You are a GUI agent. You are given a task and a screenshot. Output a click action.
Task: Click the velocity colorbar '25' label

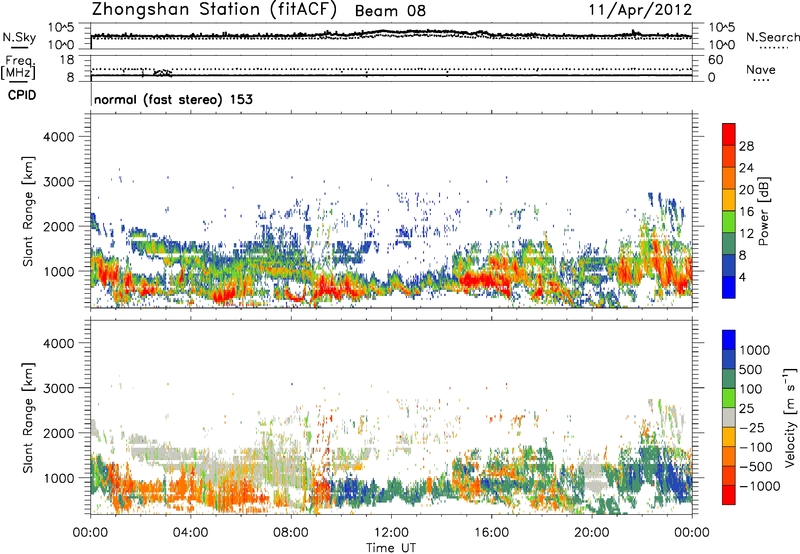tap(747, 409)
